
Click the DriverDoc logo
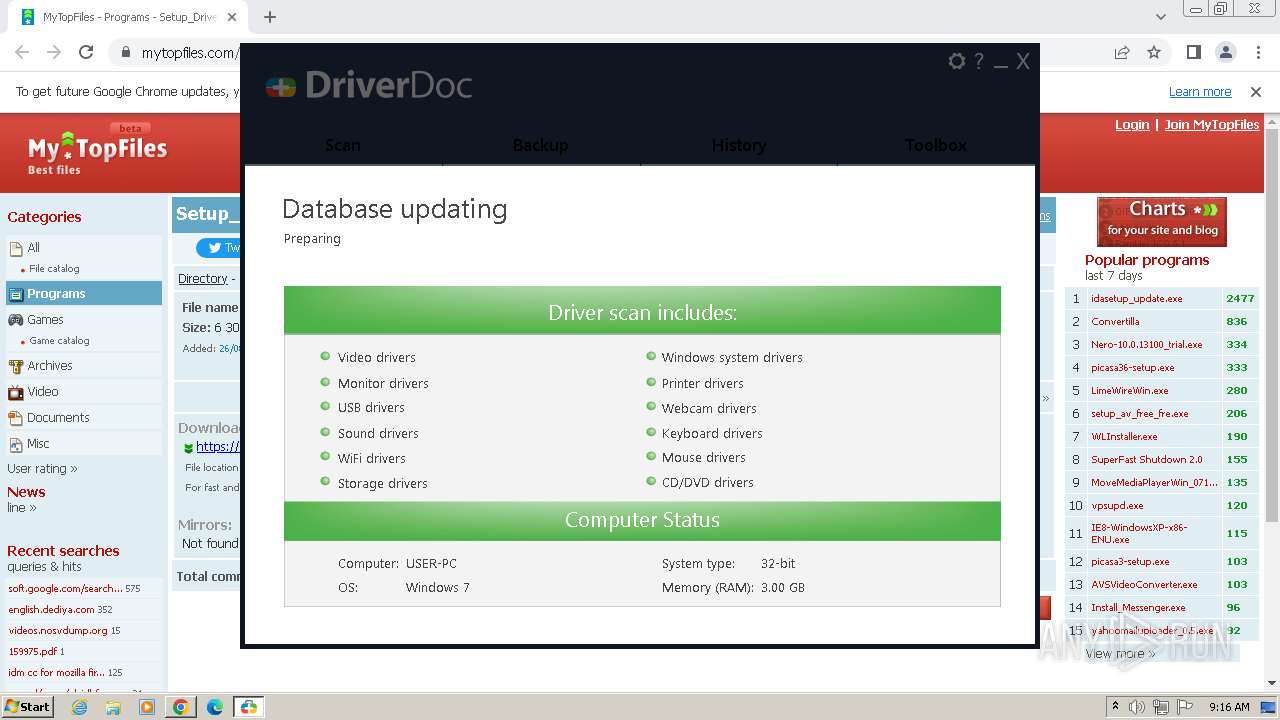point(369,85)
